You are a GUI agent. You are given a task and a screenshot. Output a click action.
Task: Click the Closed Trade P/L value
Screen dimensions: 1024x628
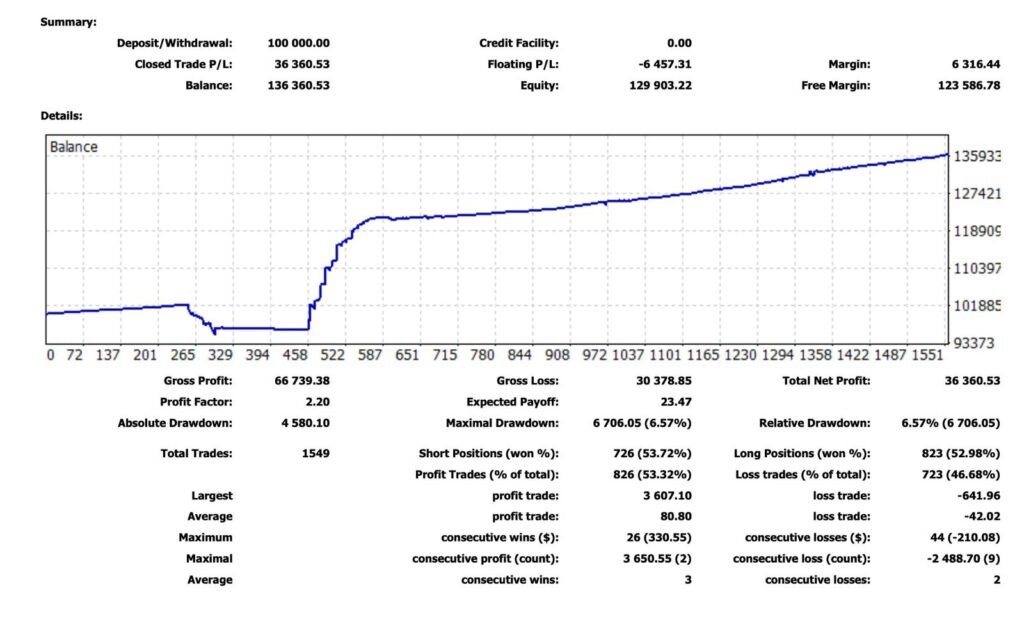point(302,64)
